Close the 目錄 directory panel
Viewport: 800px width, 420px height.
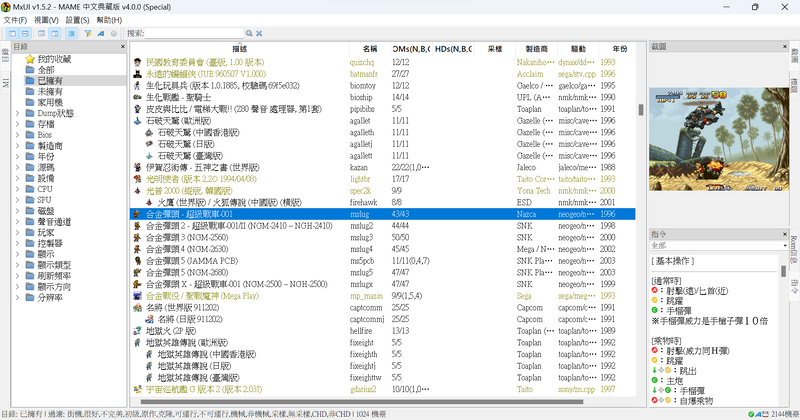(122, 46)
